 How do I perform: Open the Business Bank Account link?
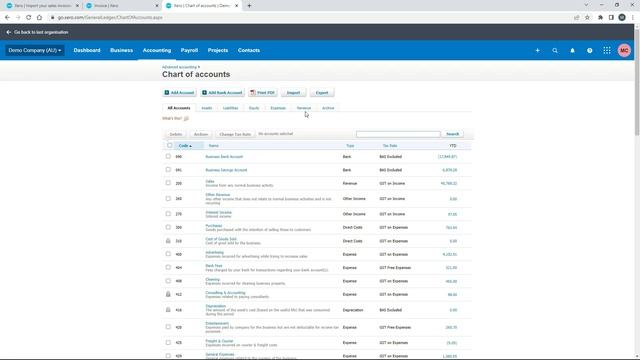pyautogui.click(x=224, y=157)
